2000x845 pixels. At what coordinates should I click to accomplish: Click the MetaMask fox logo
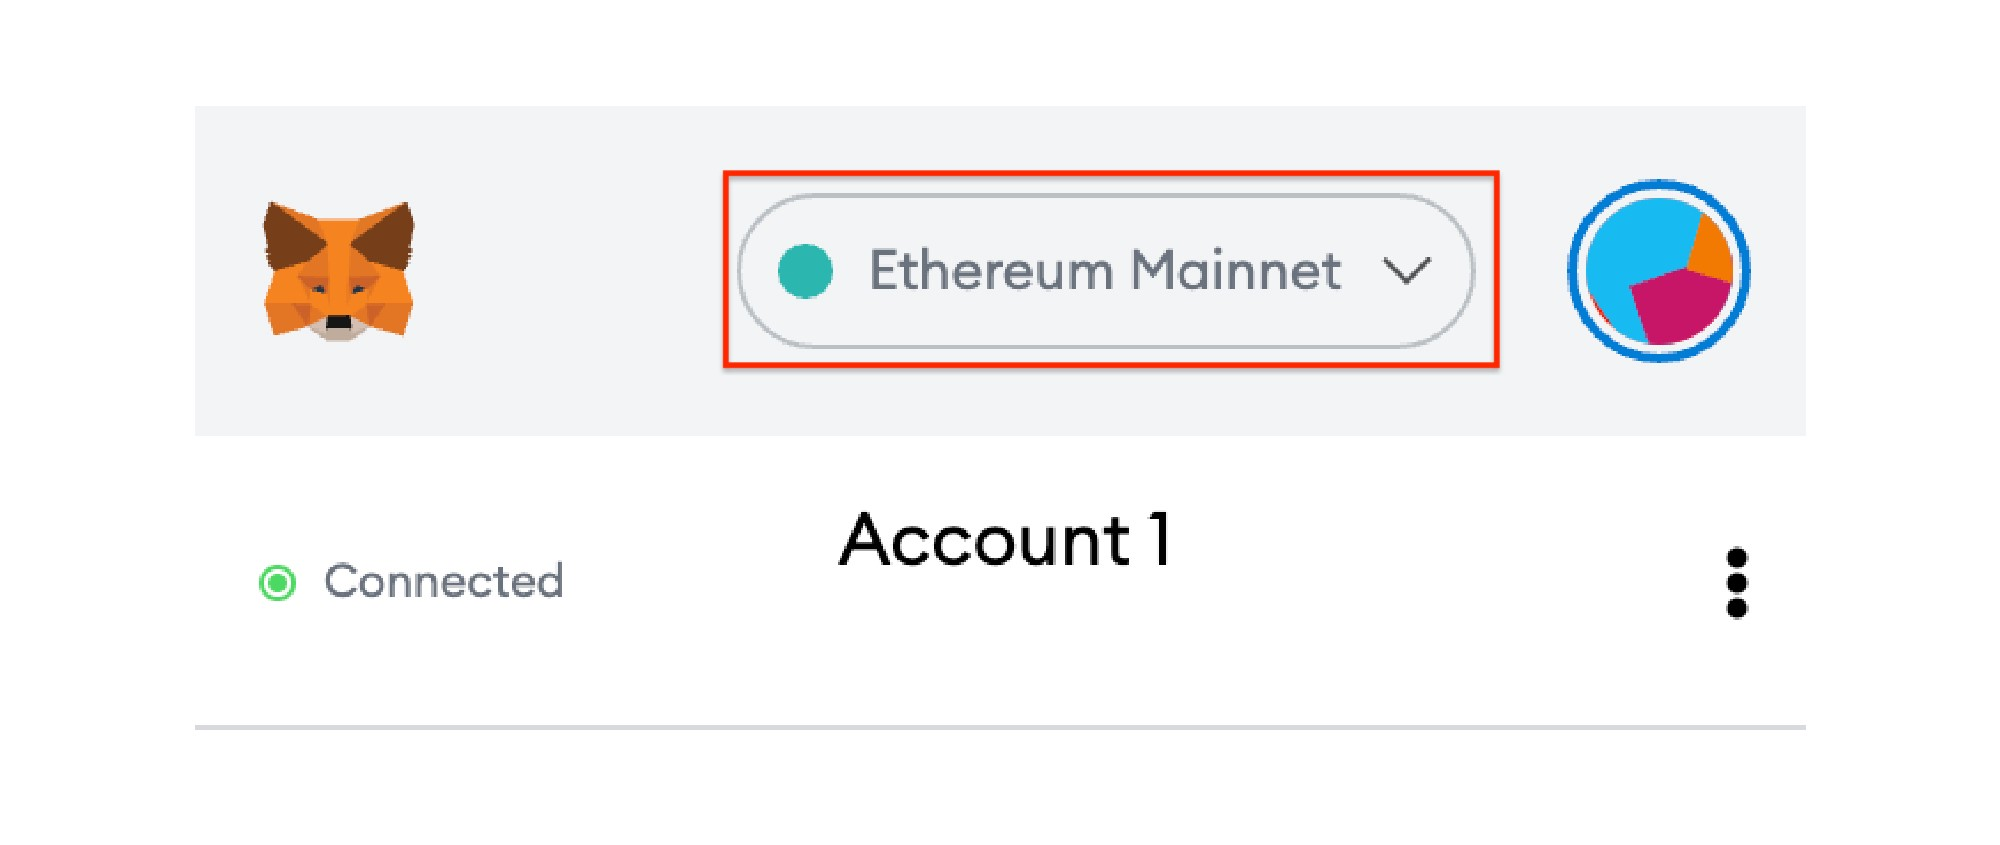click(339, 271)
